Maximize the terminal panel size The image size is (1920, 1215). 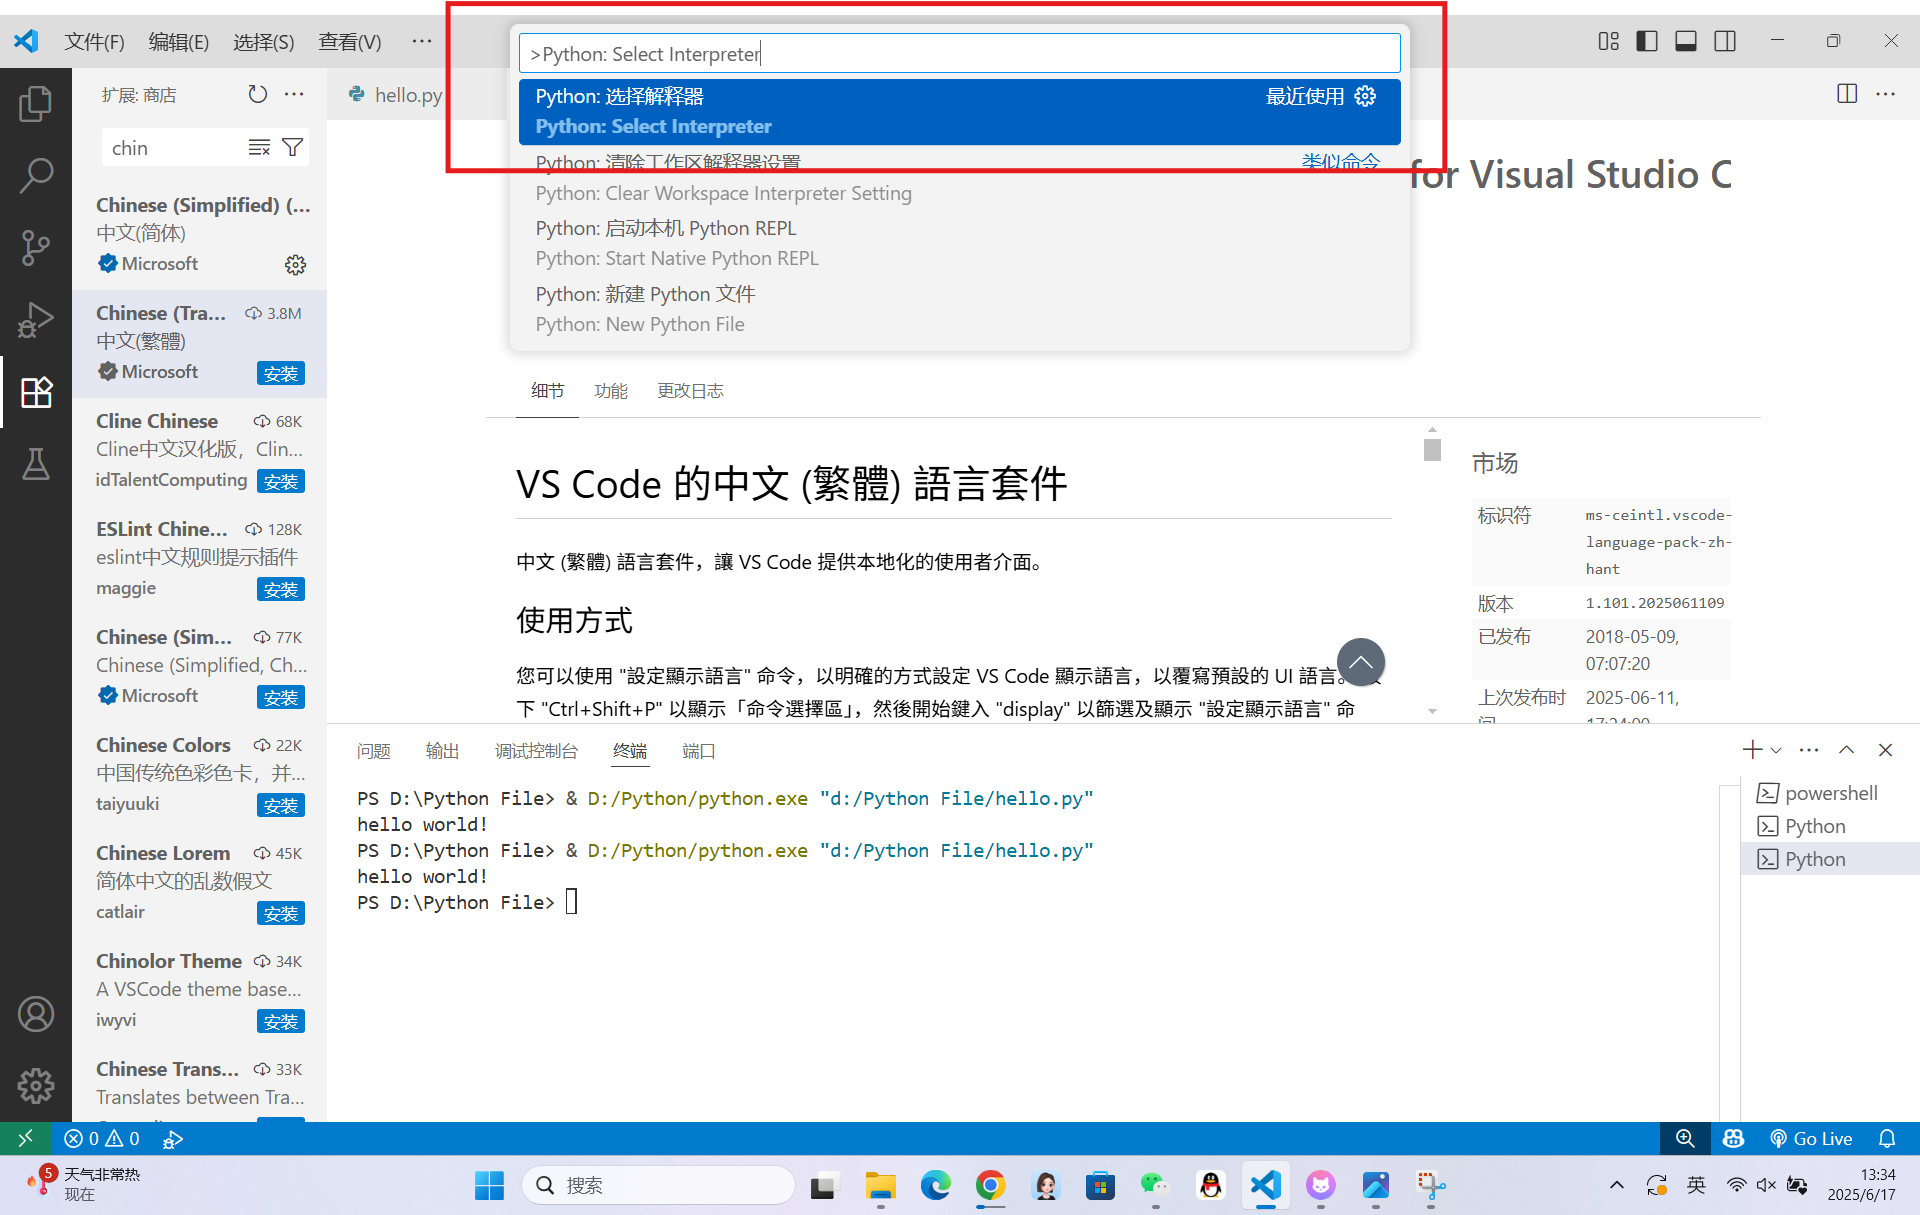[x=1847, y=750]
